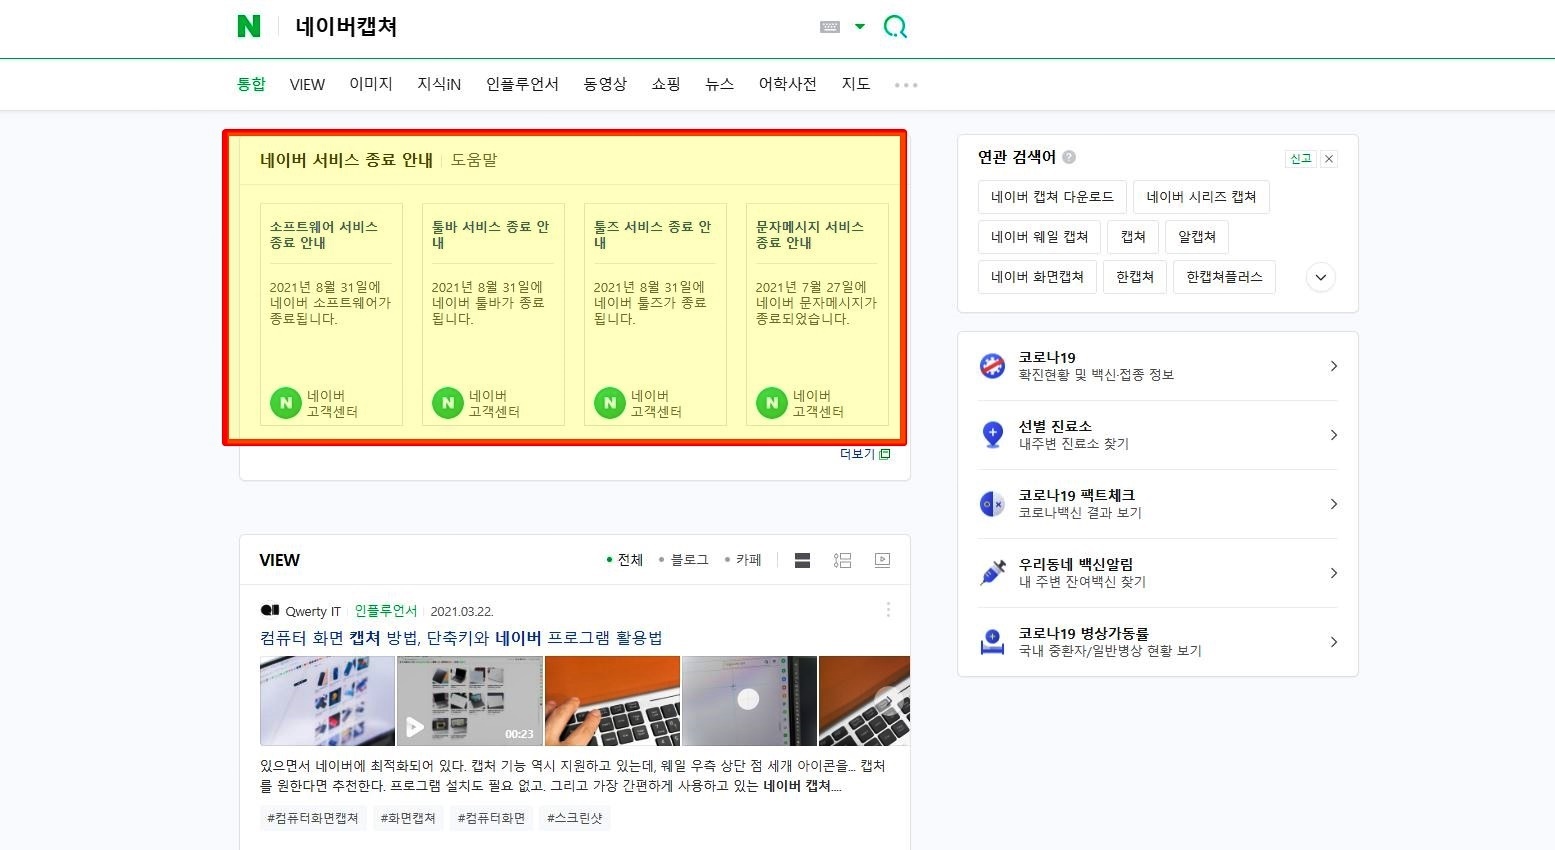Open the 도움말 link in notice header
This screenshot has height=850, width=1555.
[x=474, y=160]
